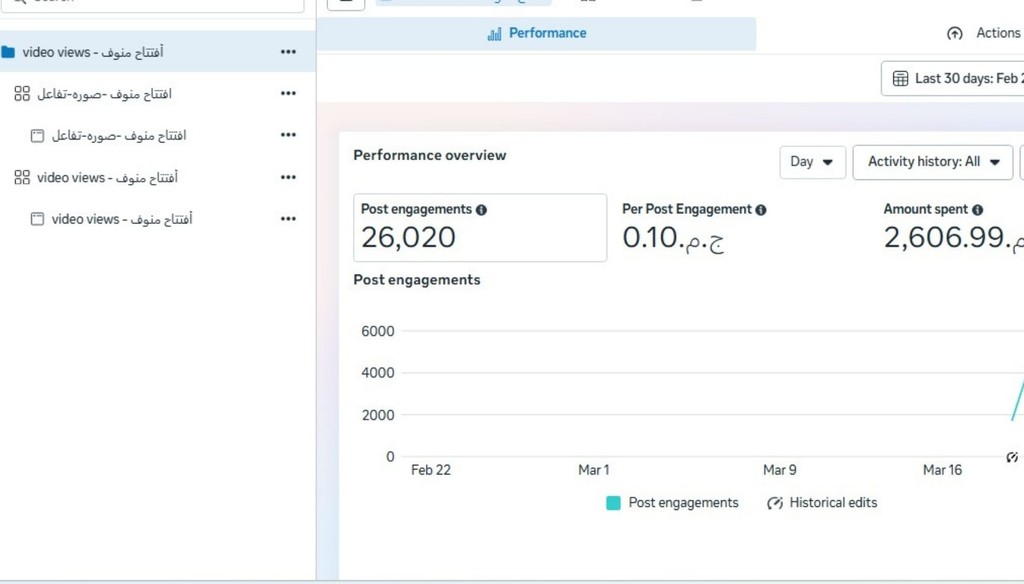Toggle Historical edits in the chart legend
The image size is (1024, 584).
(822, 503)
